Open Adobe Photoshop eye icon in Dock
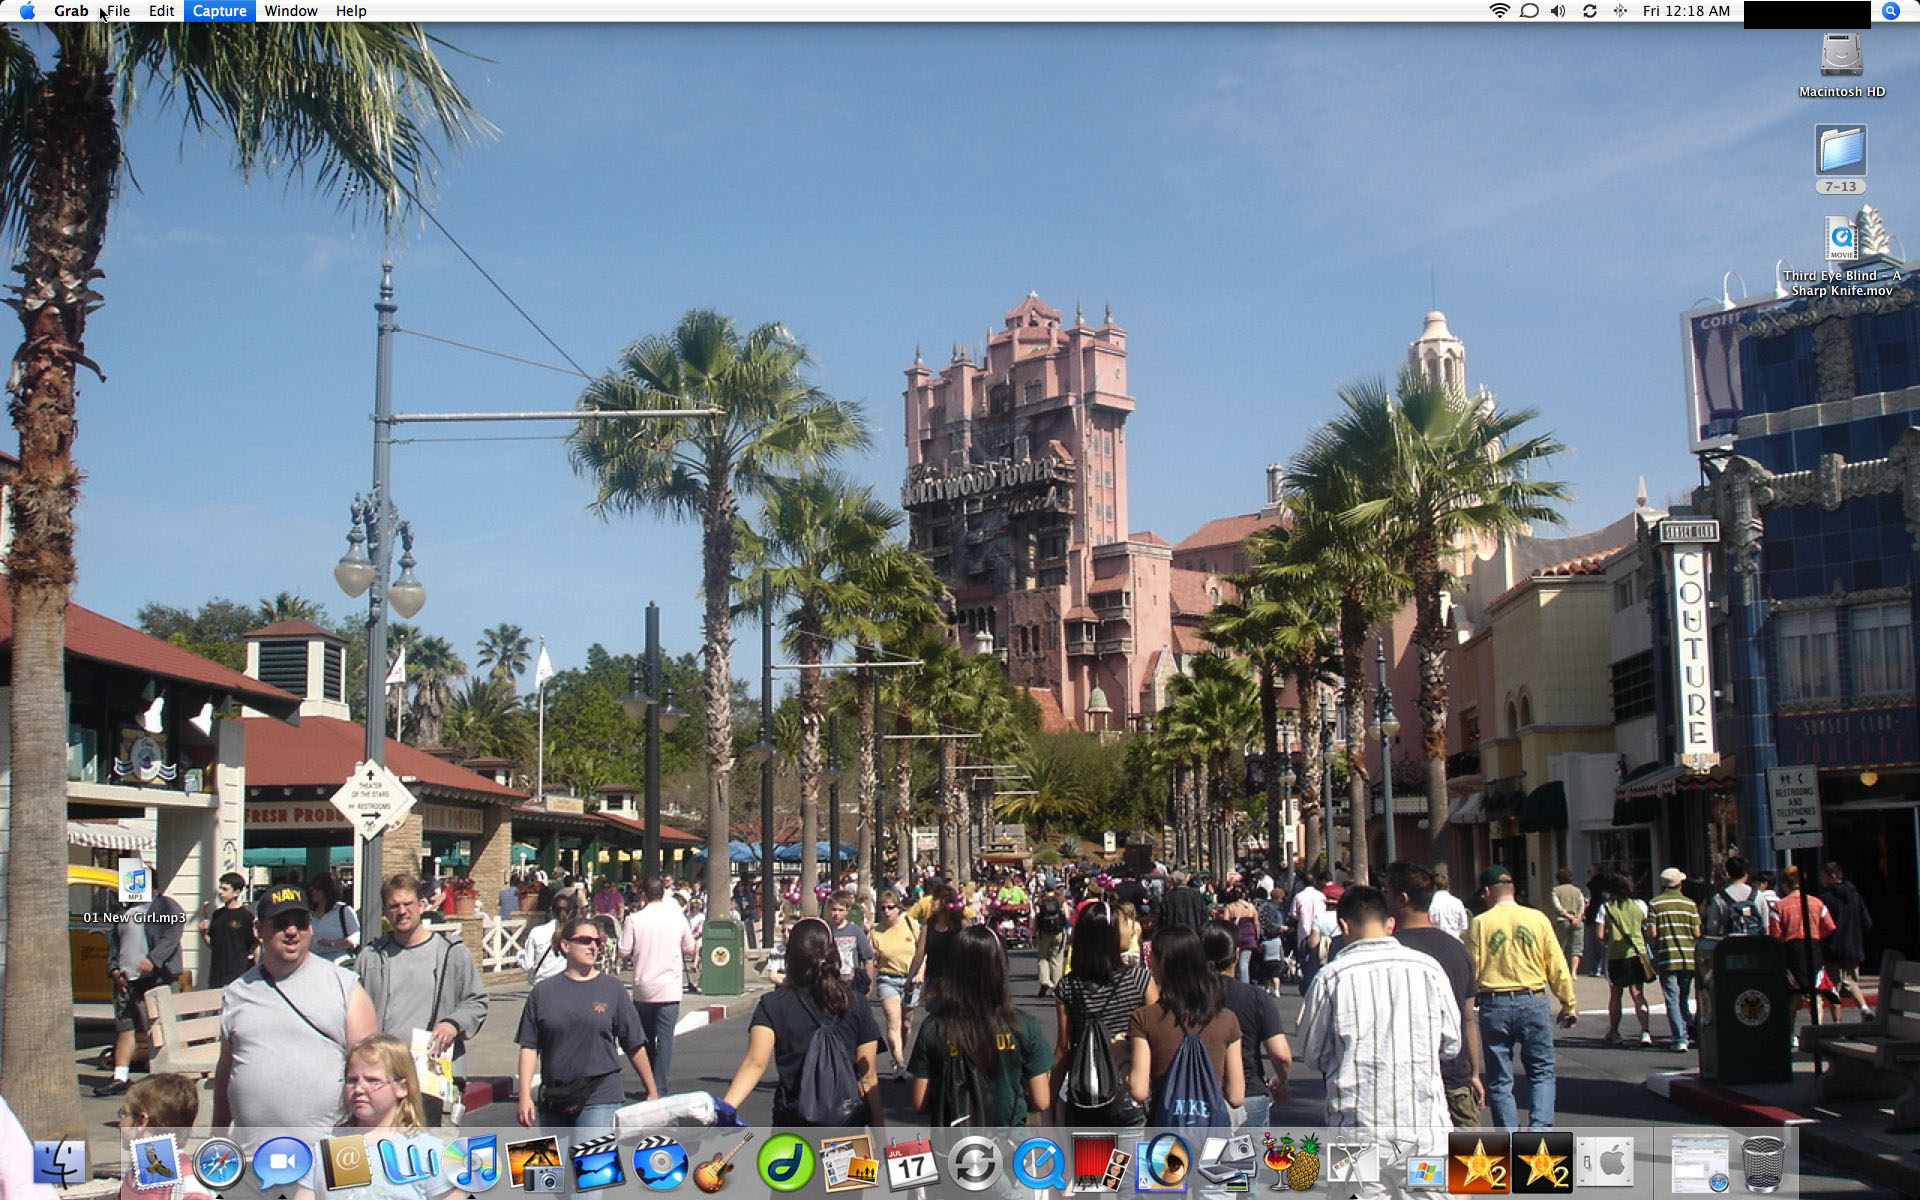 coord(1164,1164)
